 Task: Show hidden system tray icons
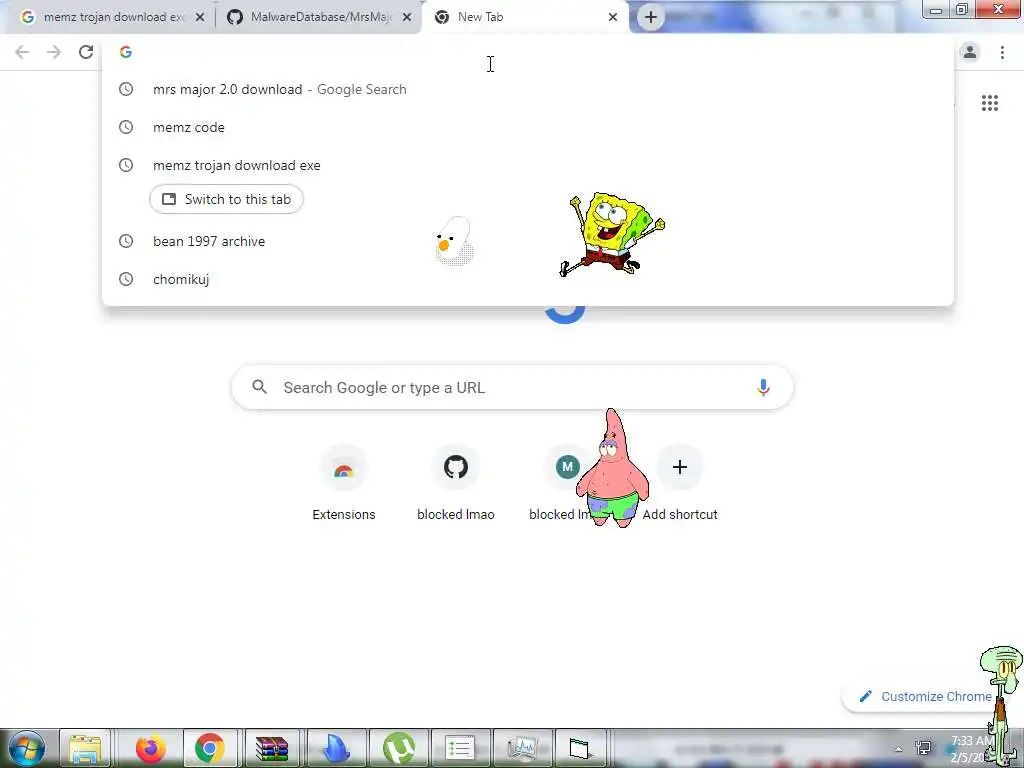click(x=899, y=749)
